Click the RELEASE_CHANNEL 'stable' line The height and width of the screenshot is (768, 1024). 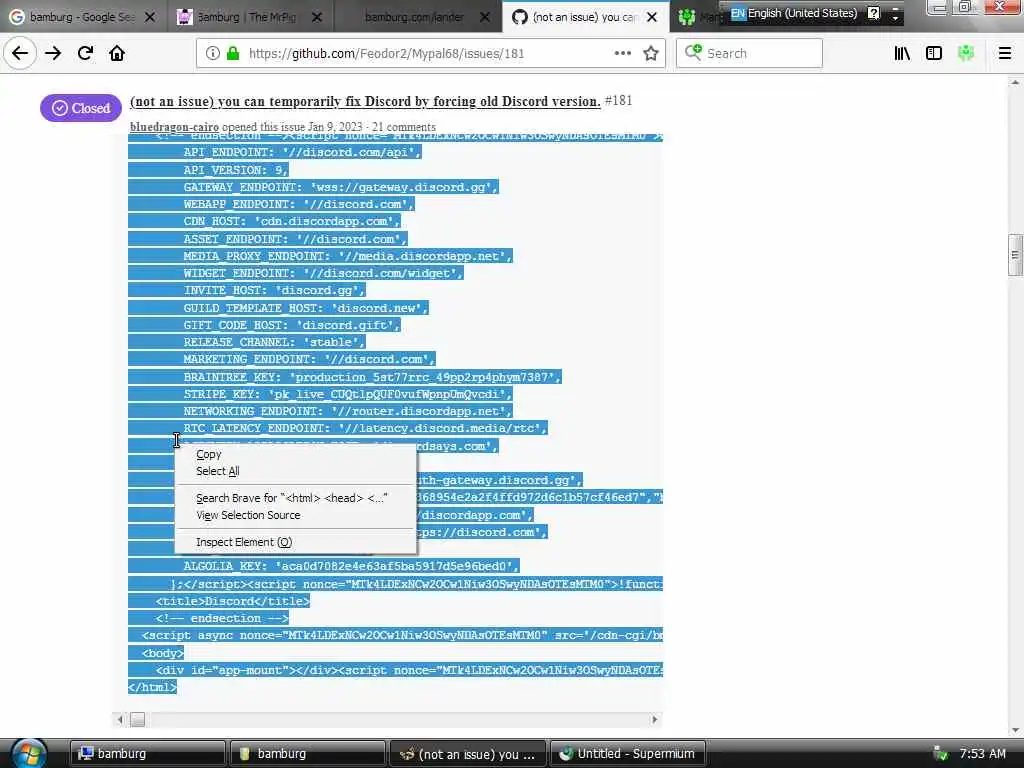pos(274,342)
